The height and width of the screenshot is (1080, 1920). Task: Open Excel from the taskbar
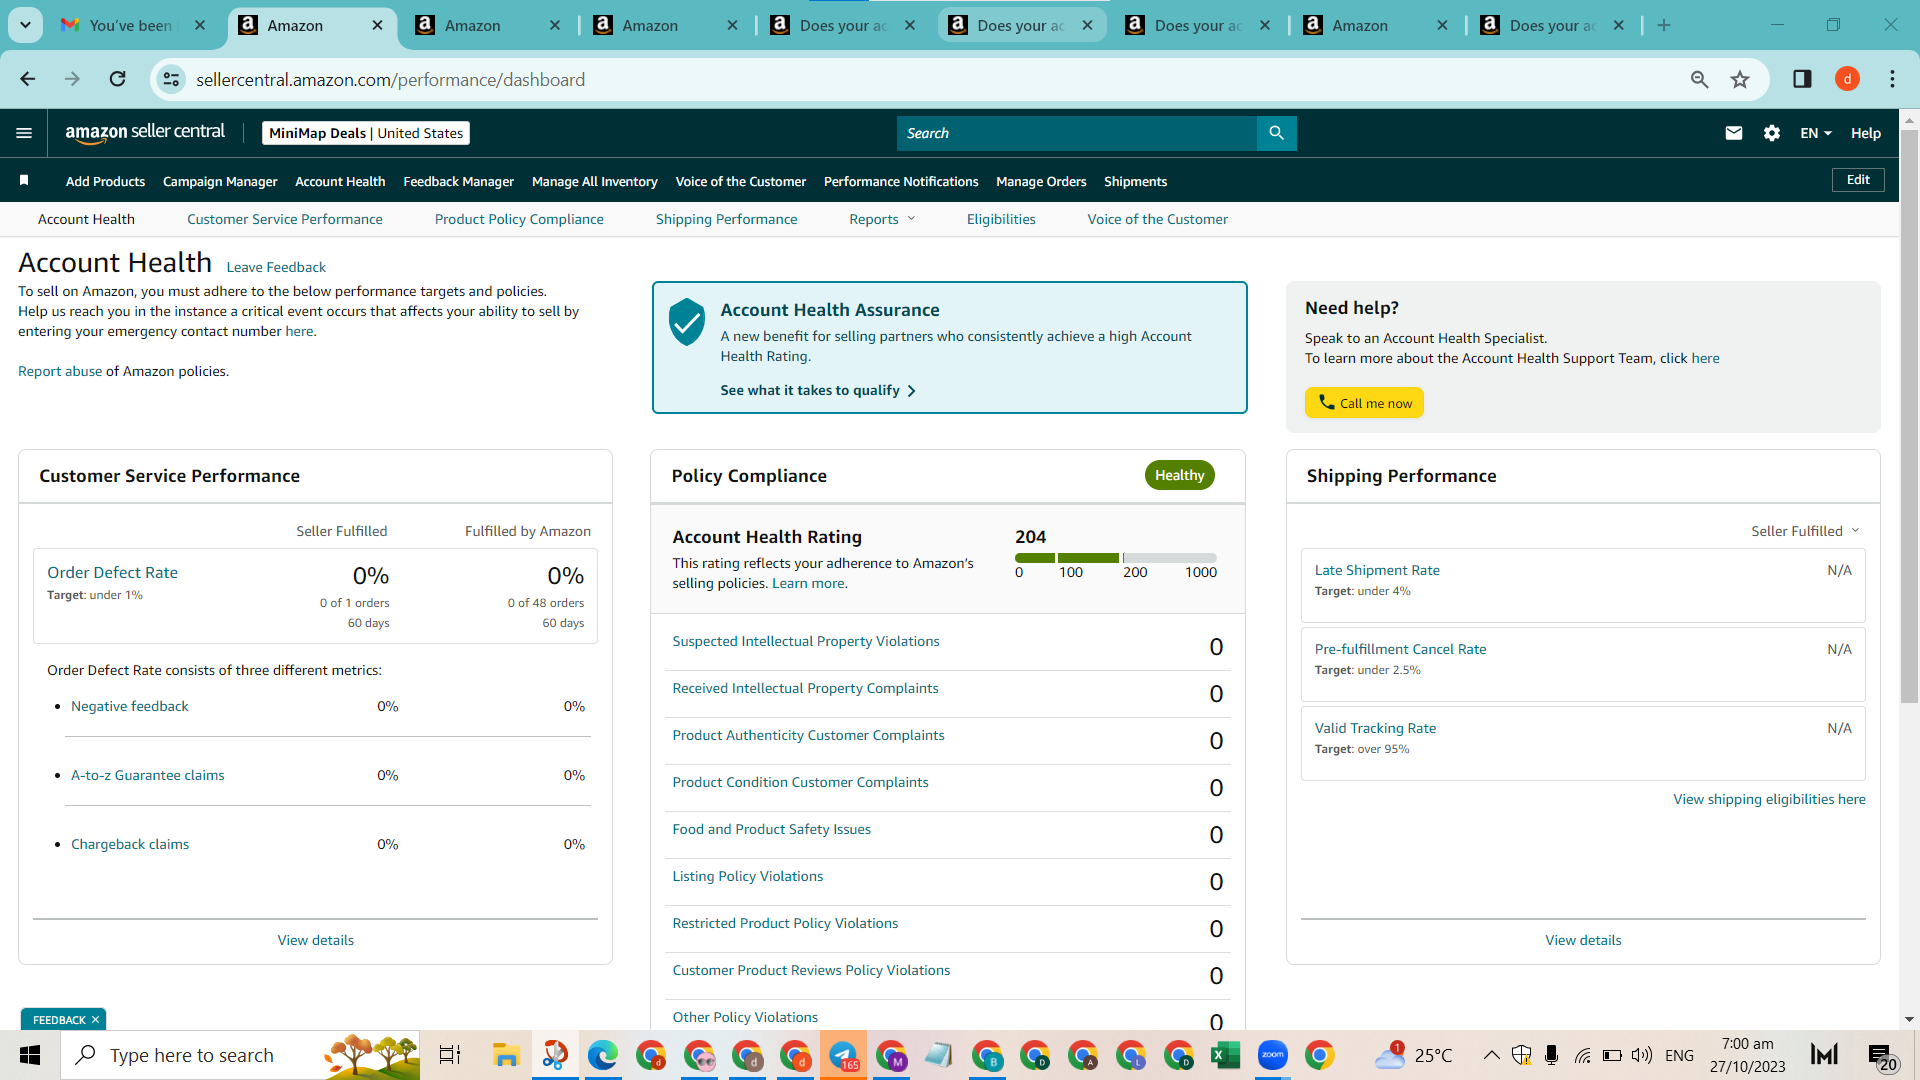(1226, 1055)
